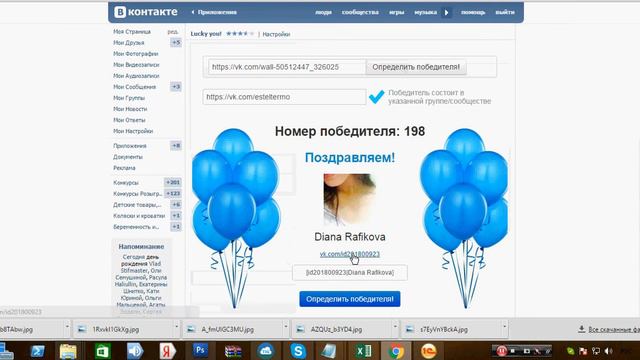The image size is (640, 360).
Task: Click the blue speaker app taskbar icon
Action: [x=135, y=351]
